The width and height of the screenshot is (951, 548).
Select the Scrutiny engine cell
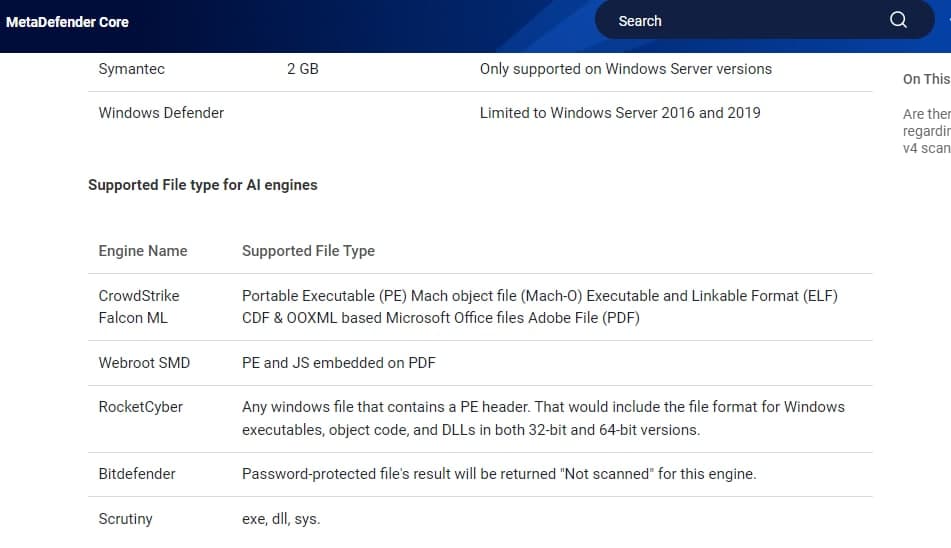[126, 519]
